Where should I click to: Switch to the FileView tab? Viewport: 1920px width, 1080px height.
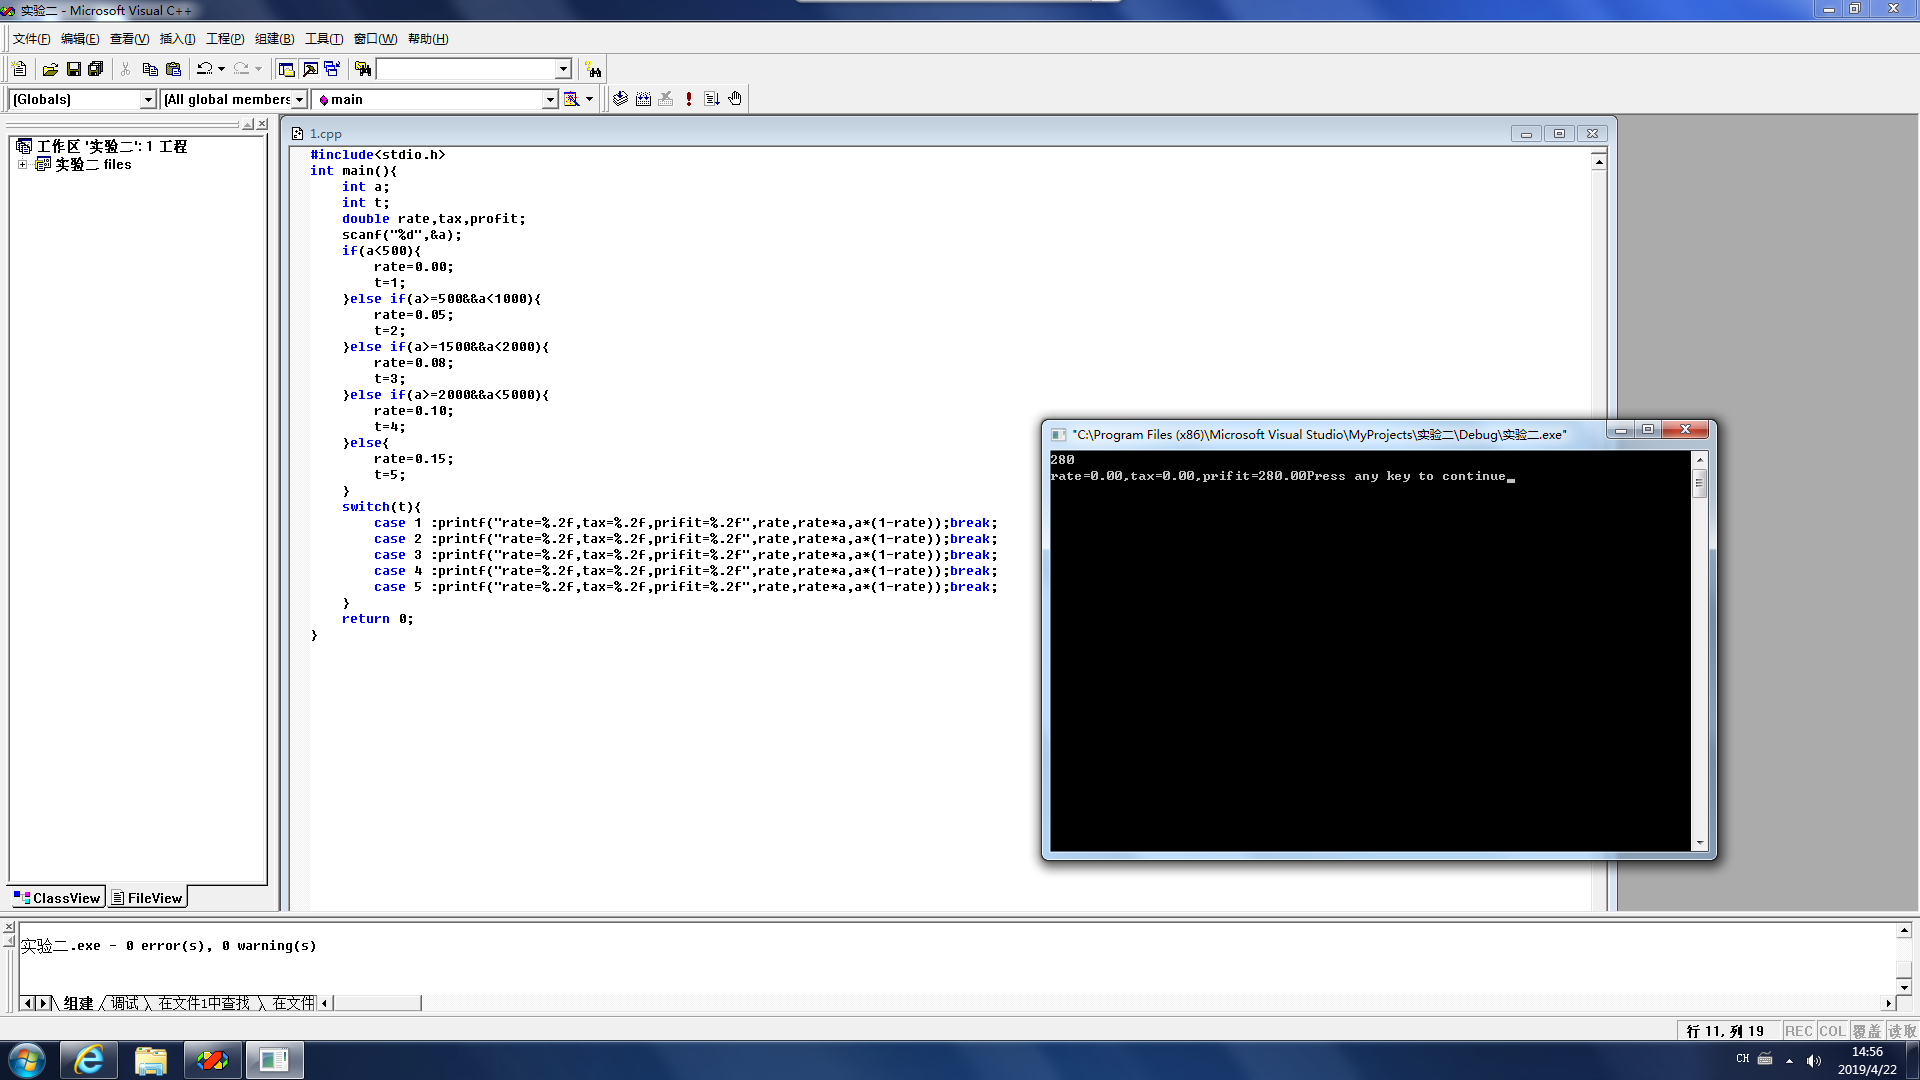coord(147,898)
